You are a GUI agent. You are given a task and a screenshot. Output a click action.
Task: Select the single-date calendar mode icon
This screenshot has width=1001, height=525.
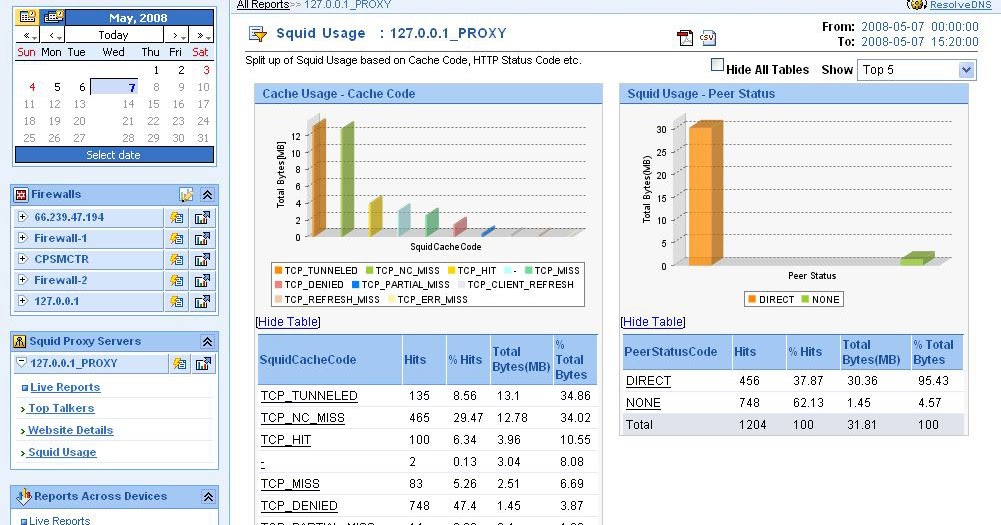pyautogui.click(x=27, y=17)
